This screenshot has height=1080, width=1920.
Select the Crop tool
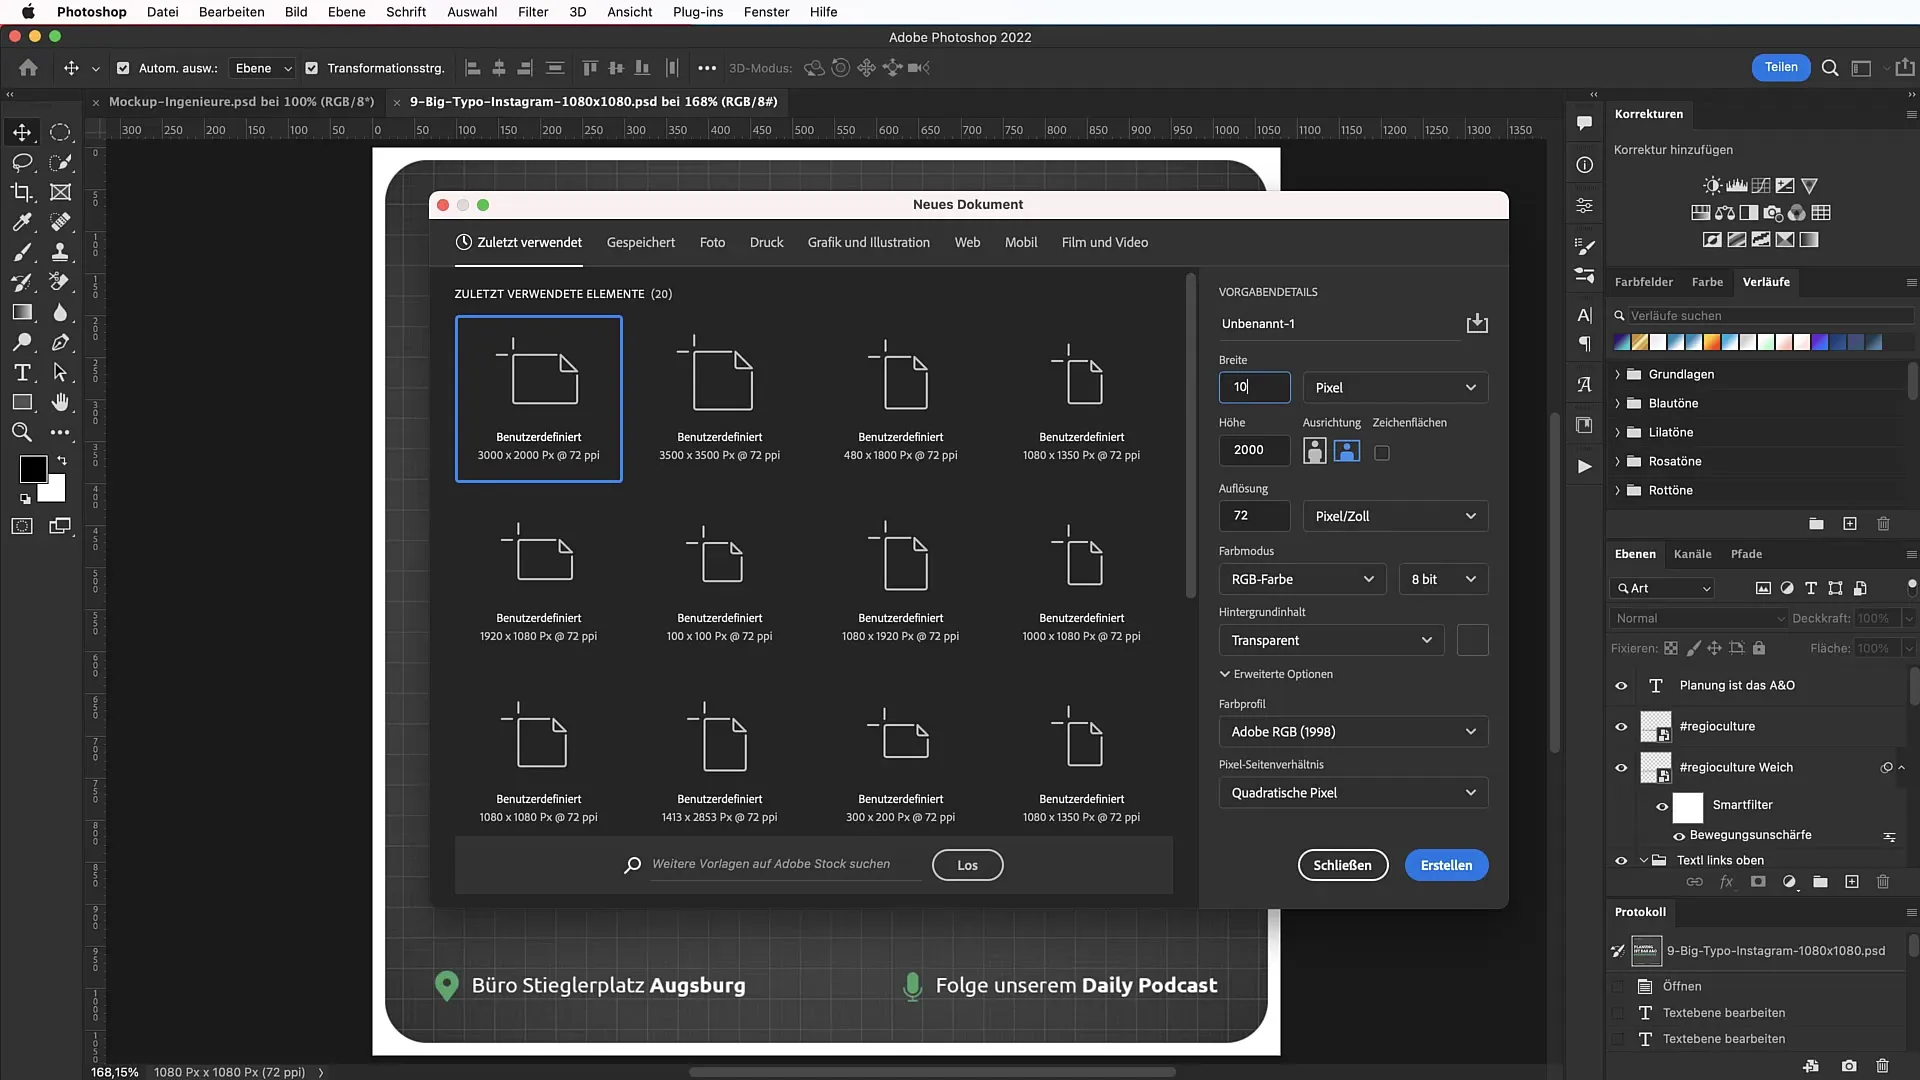(x=22, y=191)
